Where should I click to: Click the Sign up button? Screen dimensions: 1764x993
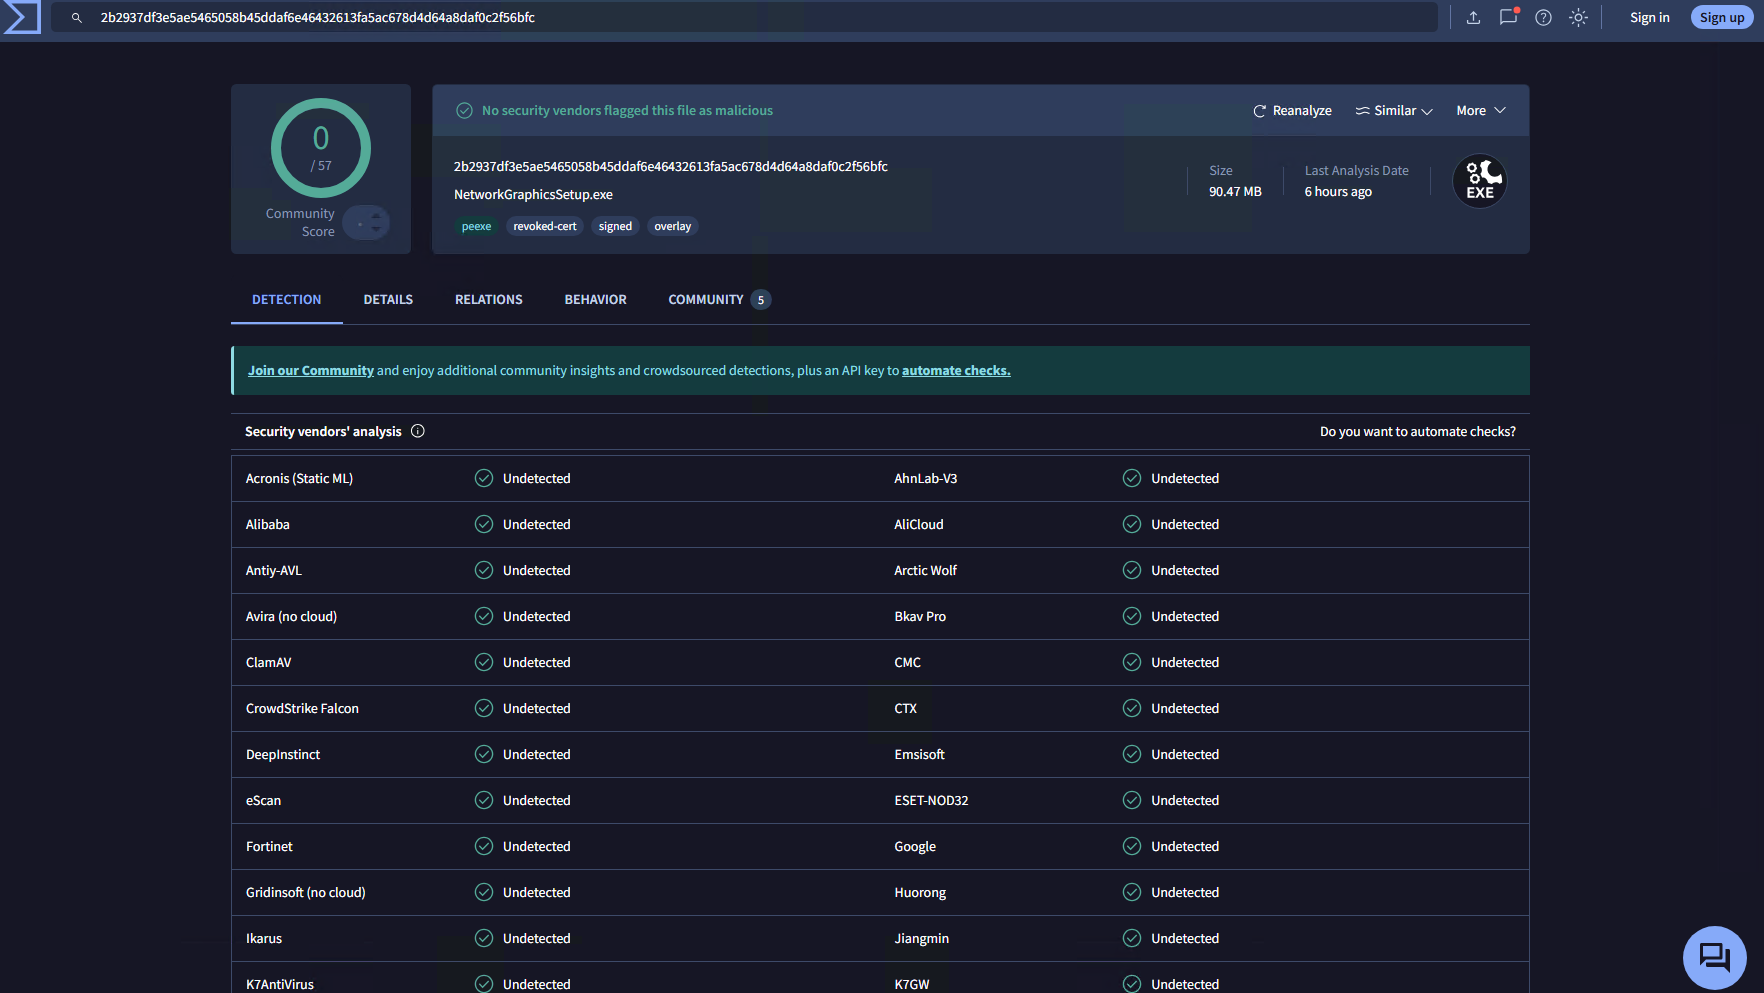1722,17
